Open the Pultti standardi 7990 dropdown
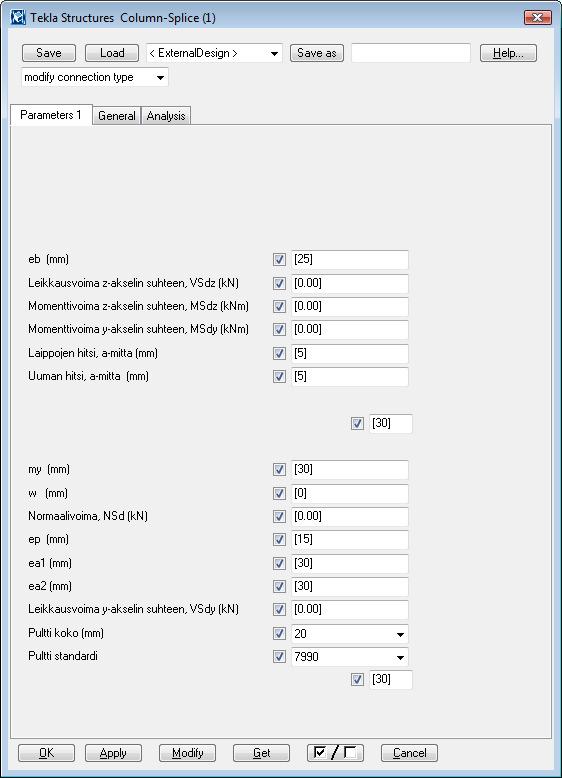The width and height of the screenshot is (562, 778). coord(350,657)
